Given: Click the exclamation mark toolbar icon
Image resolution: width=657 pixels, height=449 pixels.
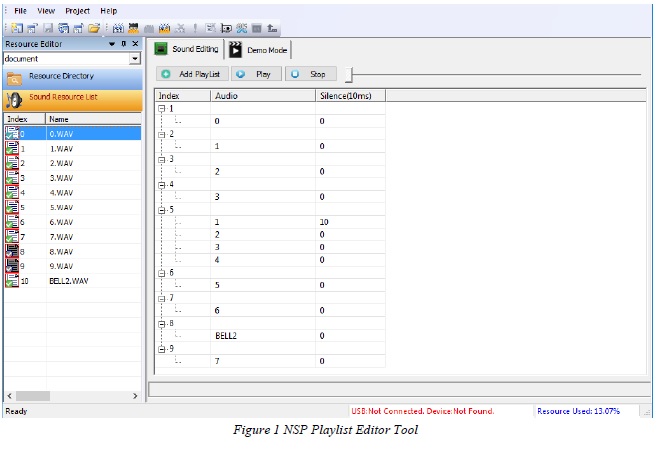Looking at the screenshot, I should (196, 28).
